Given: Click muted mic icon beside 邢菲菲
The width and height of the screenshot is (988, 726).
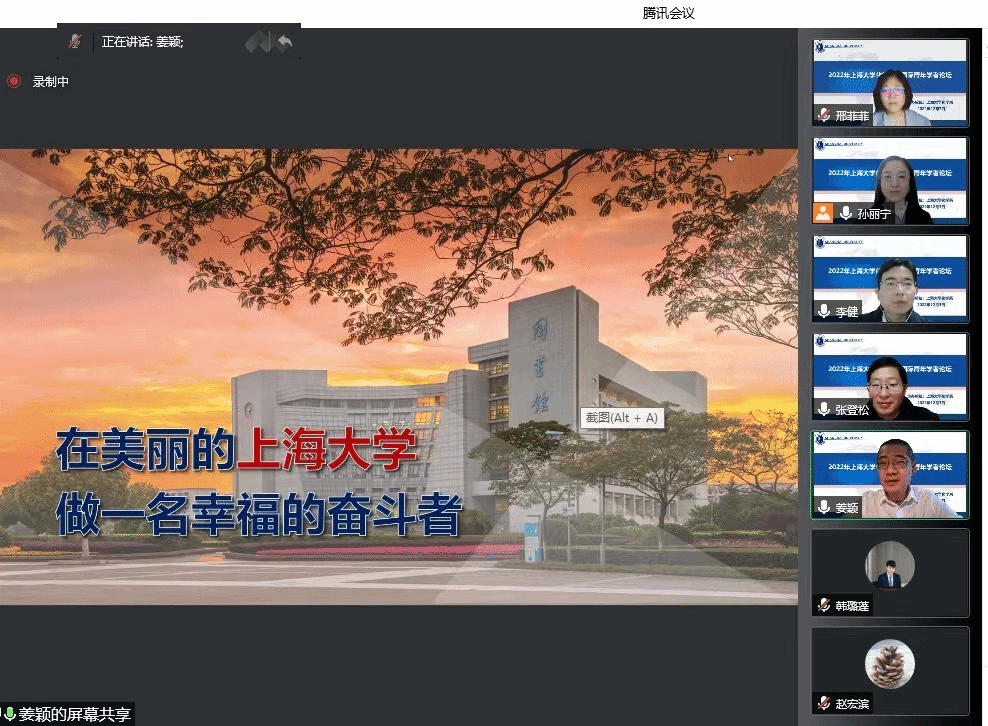Looking at the screenshot, I should [x=823, y=116].
